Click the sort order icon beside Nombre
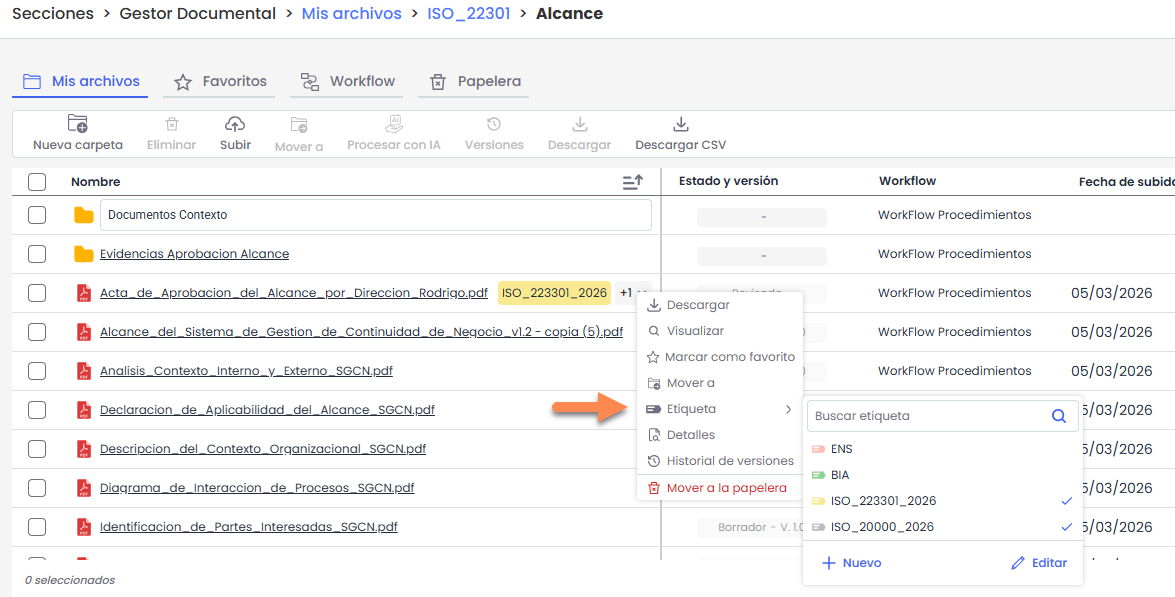The height and width of the screenshot is (597, 1175). click(x=632, y=182)
